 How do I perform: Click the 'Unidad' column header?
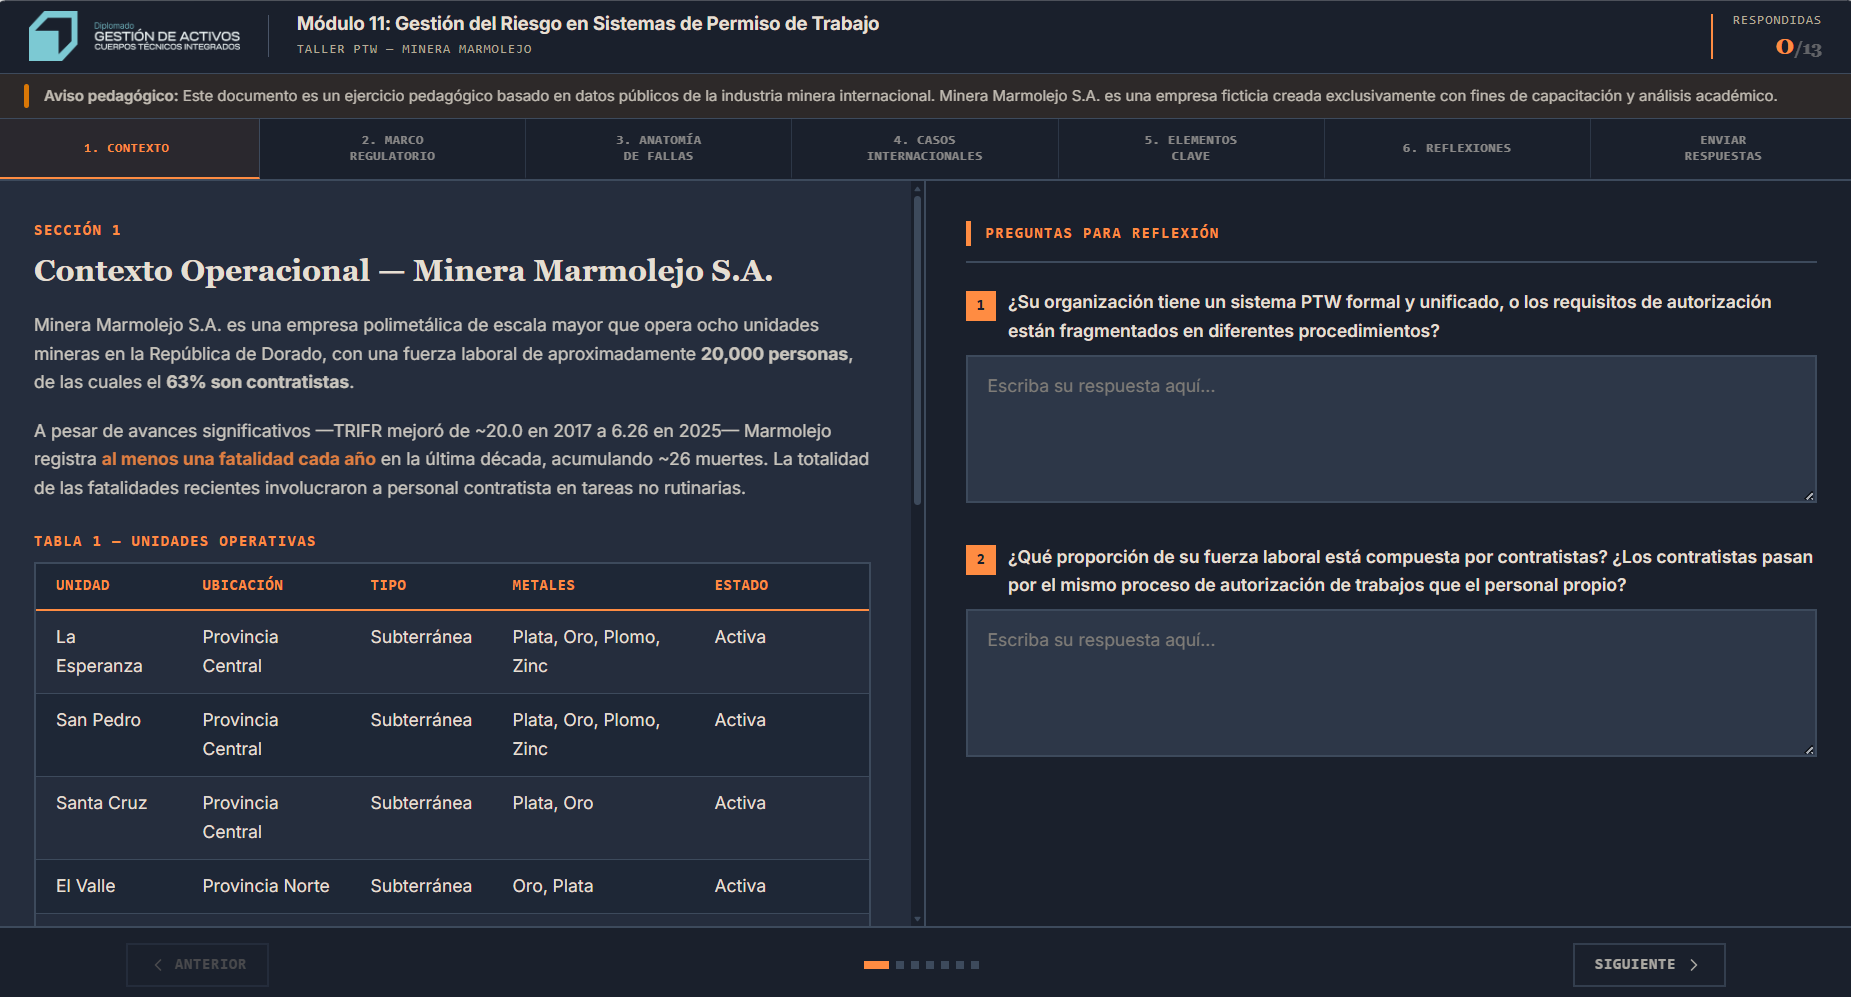83,585
